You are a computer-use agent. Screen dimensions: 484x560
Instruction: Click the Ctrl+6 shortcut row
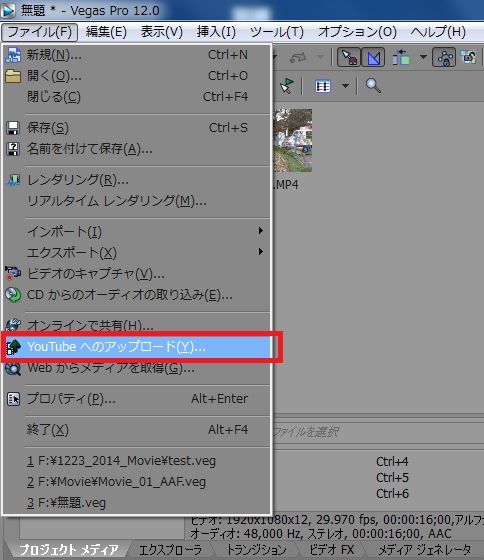click(x=392, y=494)
